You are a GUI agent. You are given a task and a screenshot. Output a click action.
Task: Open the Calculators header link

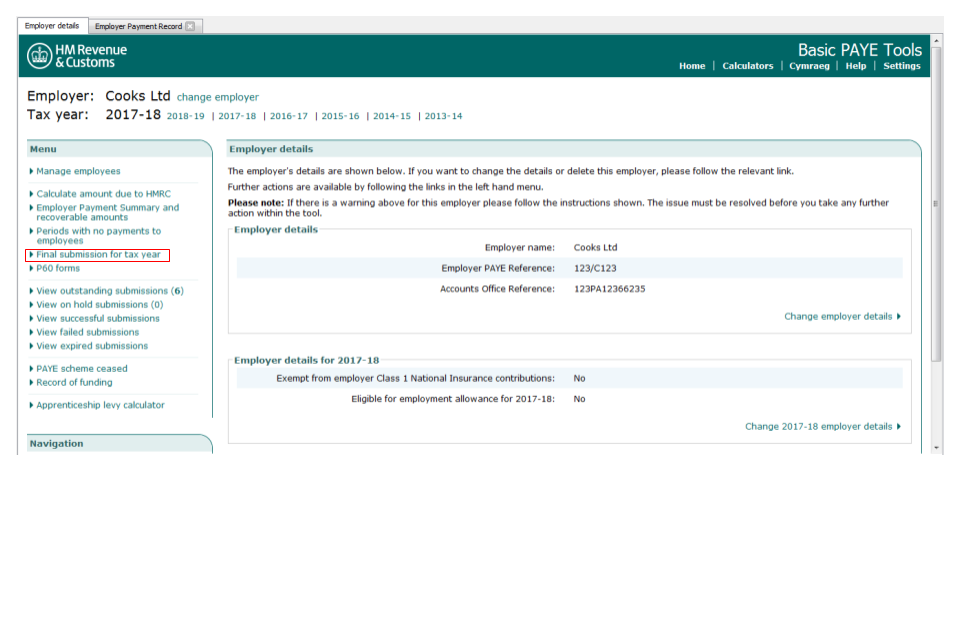[748, 66]
